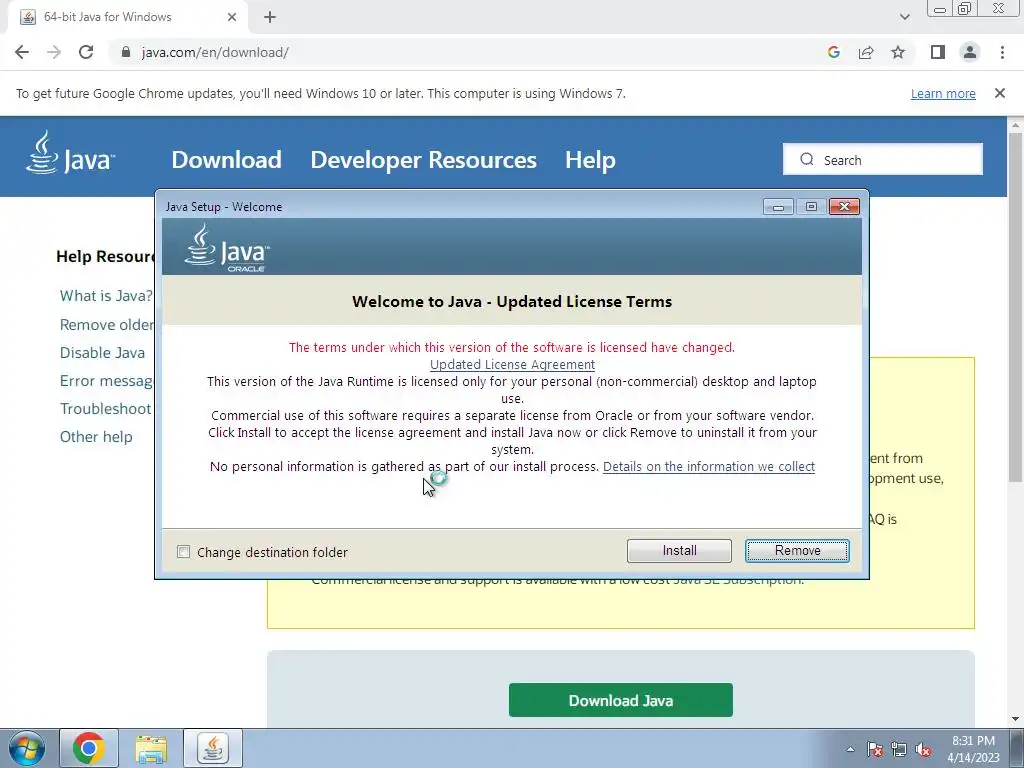
Task: Expand the tab search chevron
Action: [904, 17]
